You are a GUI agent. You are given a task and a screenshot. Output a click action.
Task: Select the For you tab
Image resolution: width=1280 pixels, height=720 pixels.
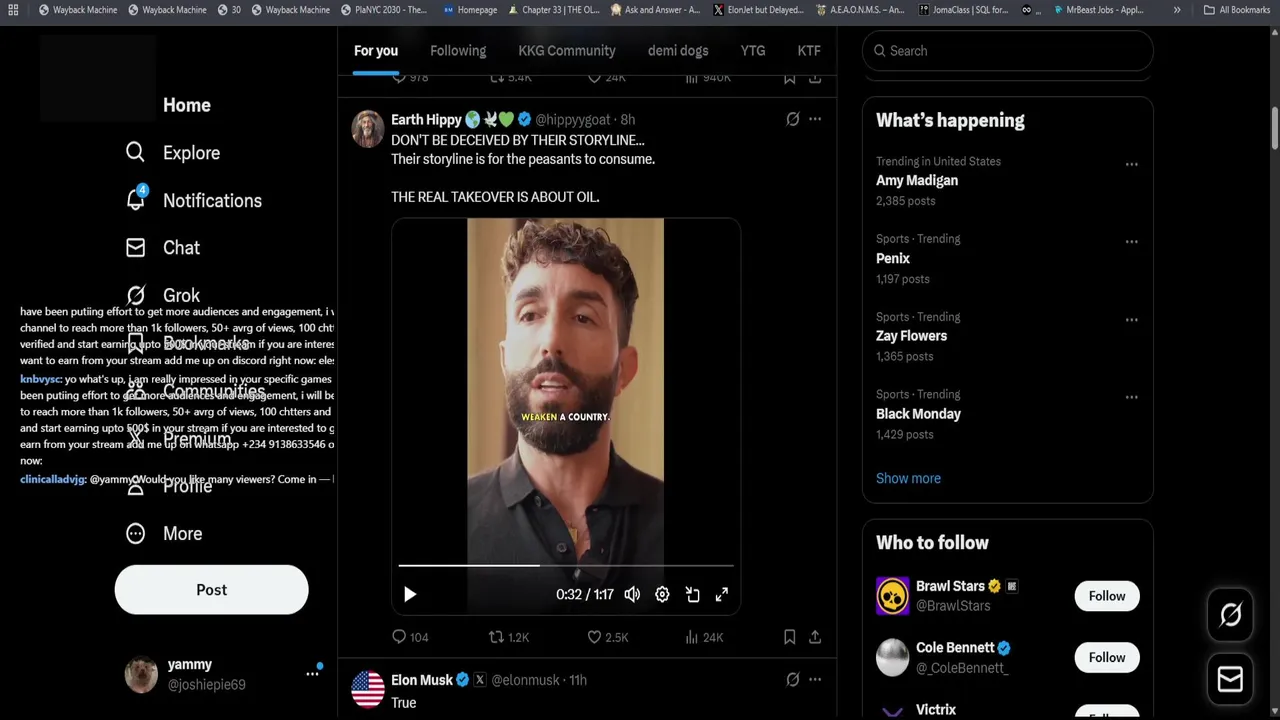click(376, 51)
